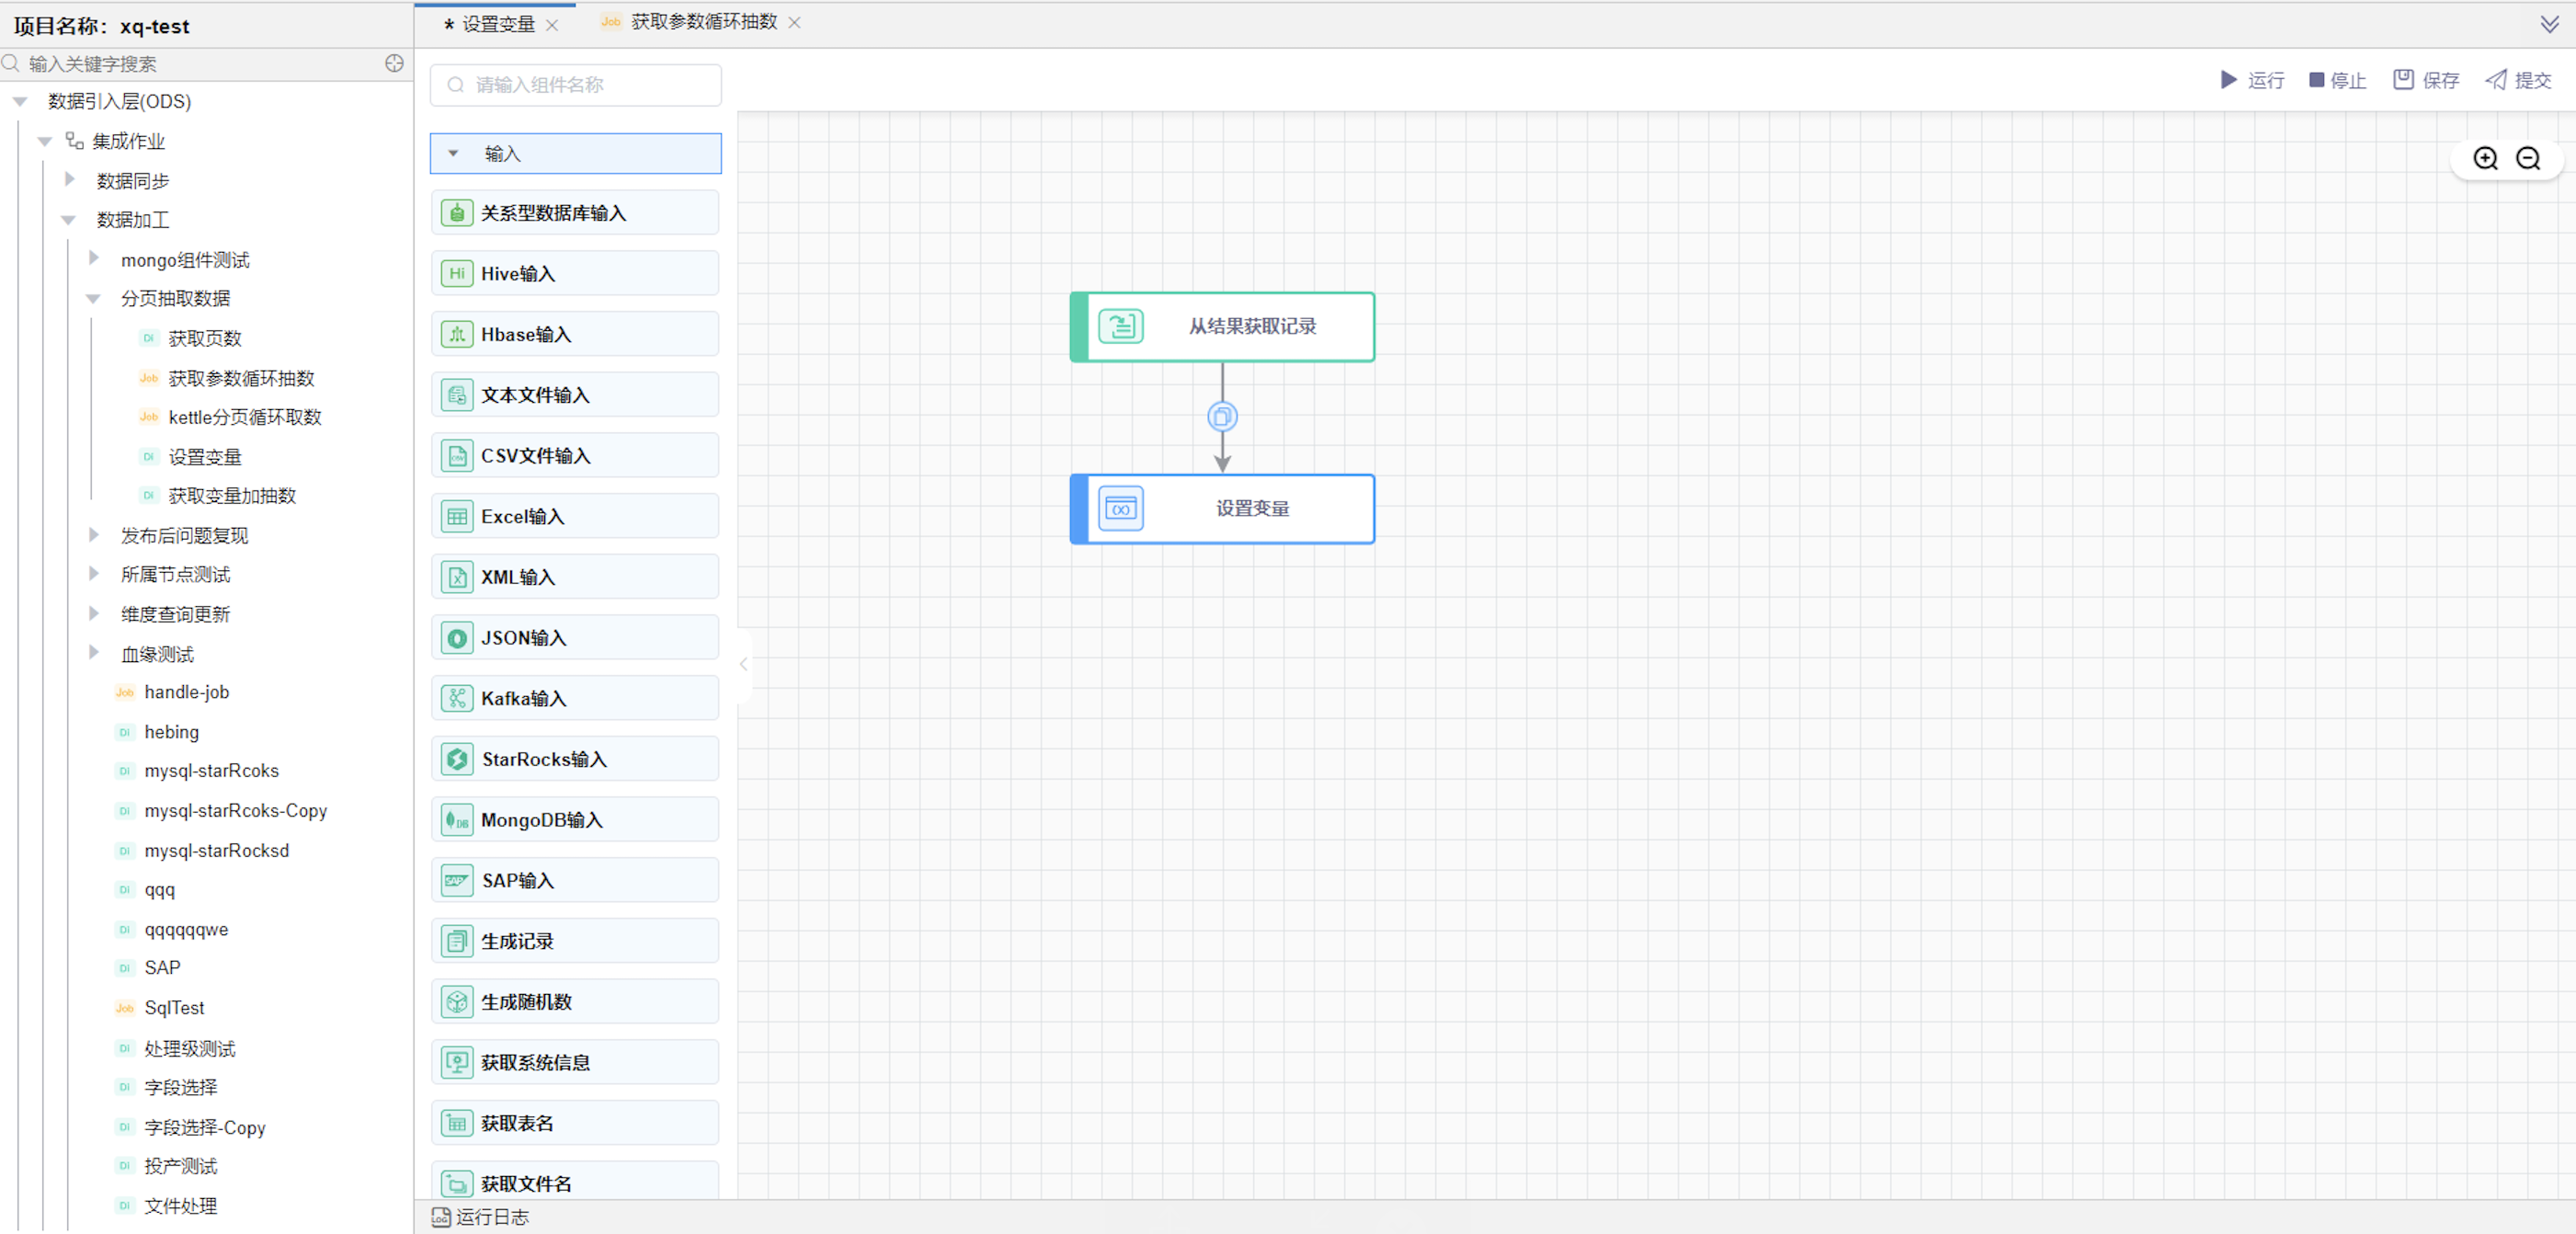Expand the 数据同步 tree folder
2576x1234 pixels.
click(70, 180)
